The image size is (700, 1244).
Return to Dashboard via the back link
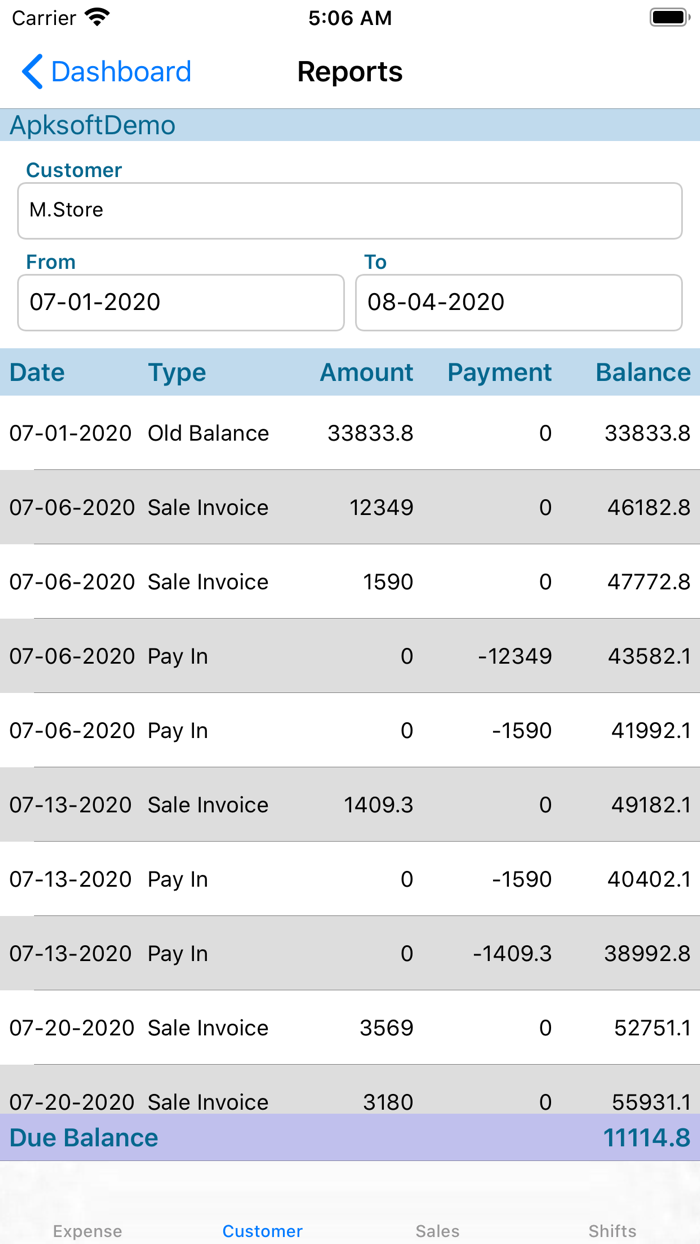click(120, 71)
